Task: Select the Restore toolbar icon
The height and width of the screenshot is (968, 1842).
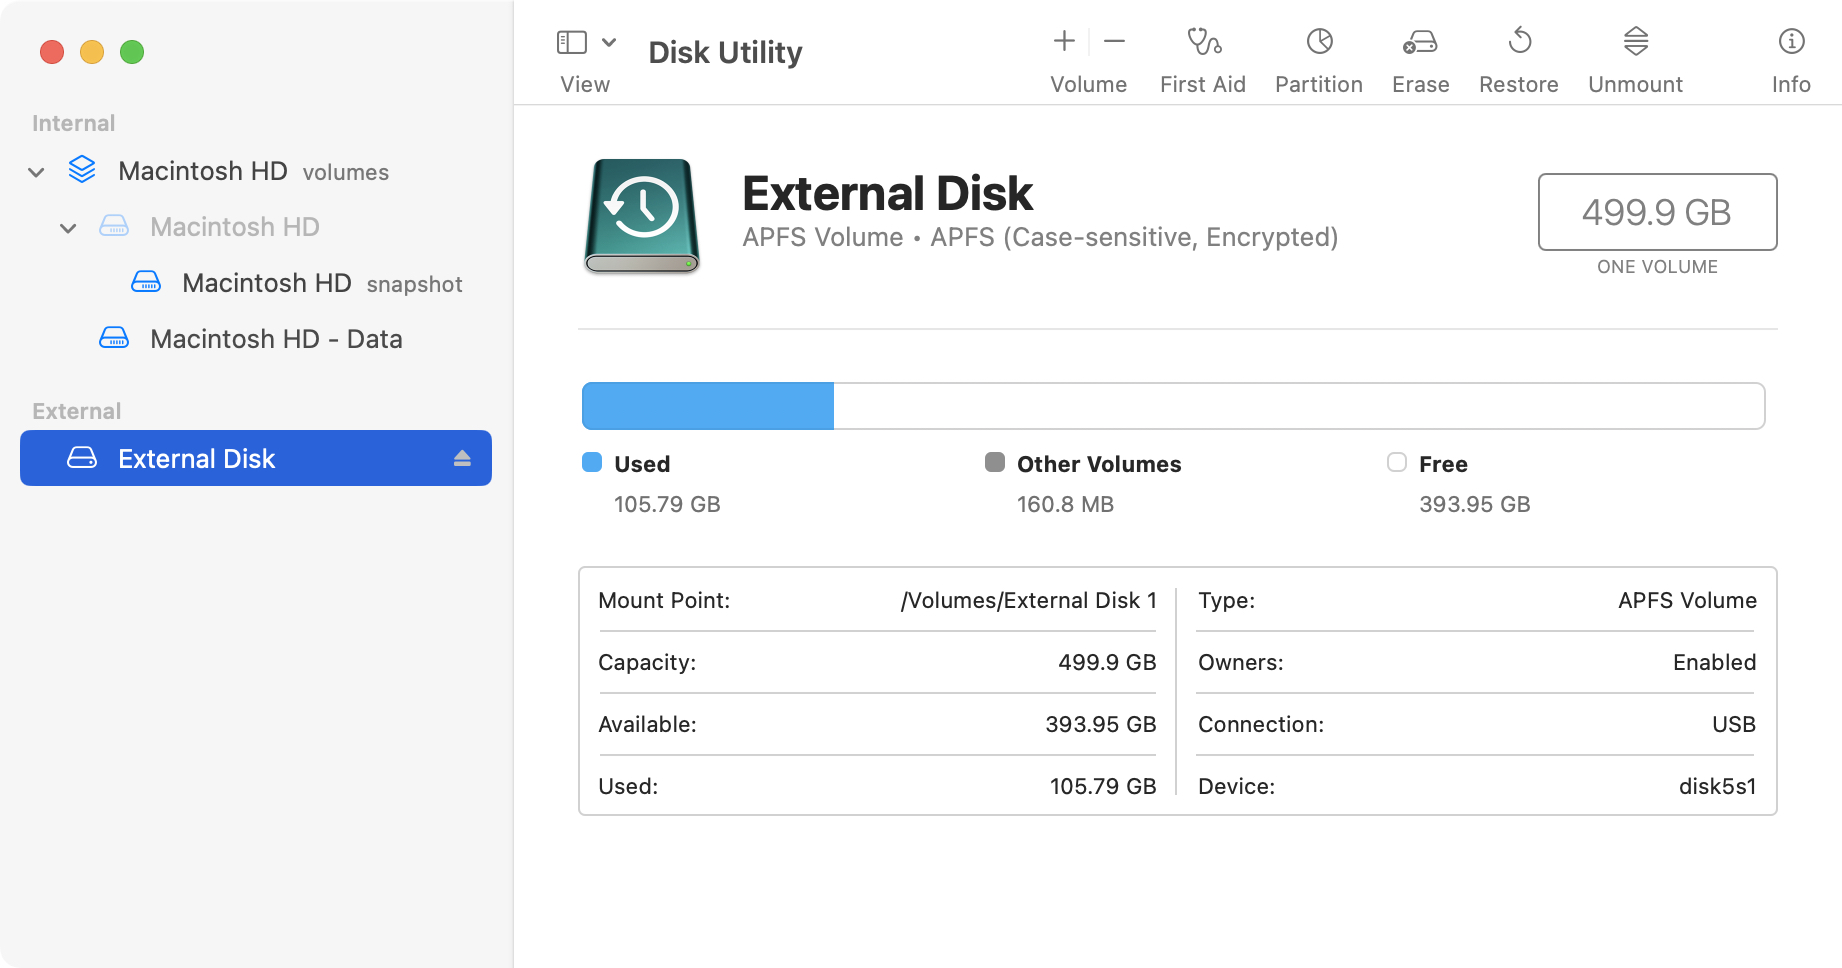Action: (x=1518, y=42)
